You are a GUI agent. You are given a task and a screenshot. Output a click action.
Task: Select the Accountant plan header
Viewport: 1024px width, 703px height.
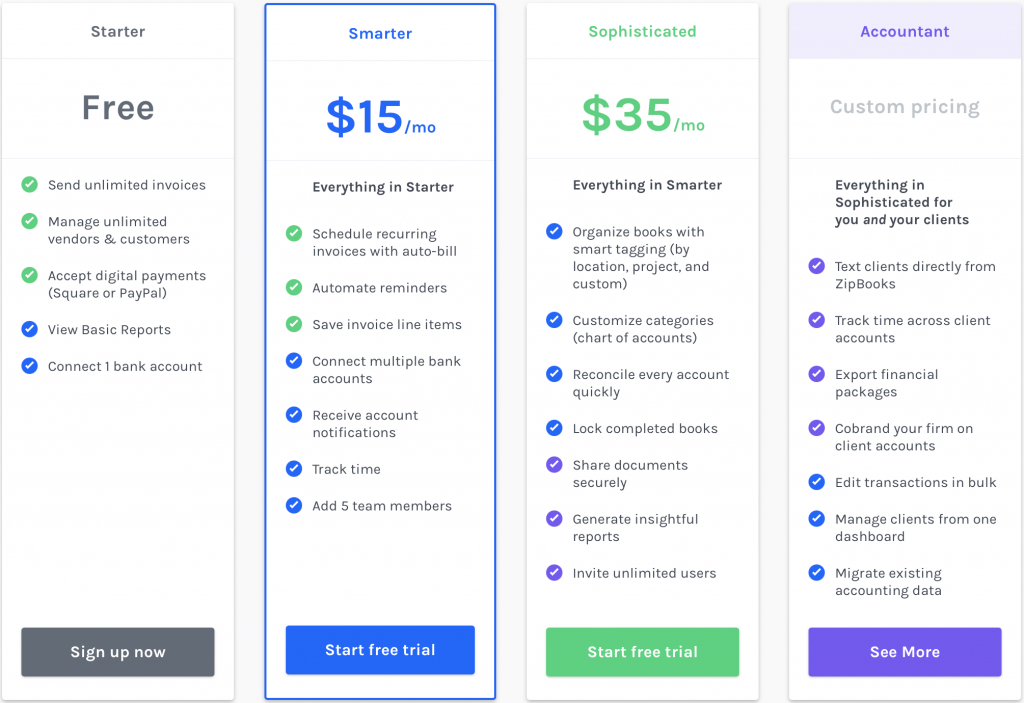point(904,31)
